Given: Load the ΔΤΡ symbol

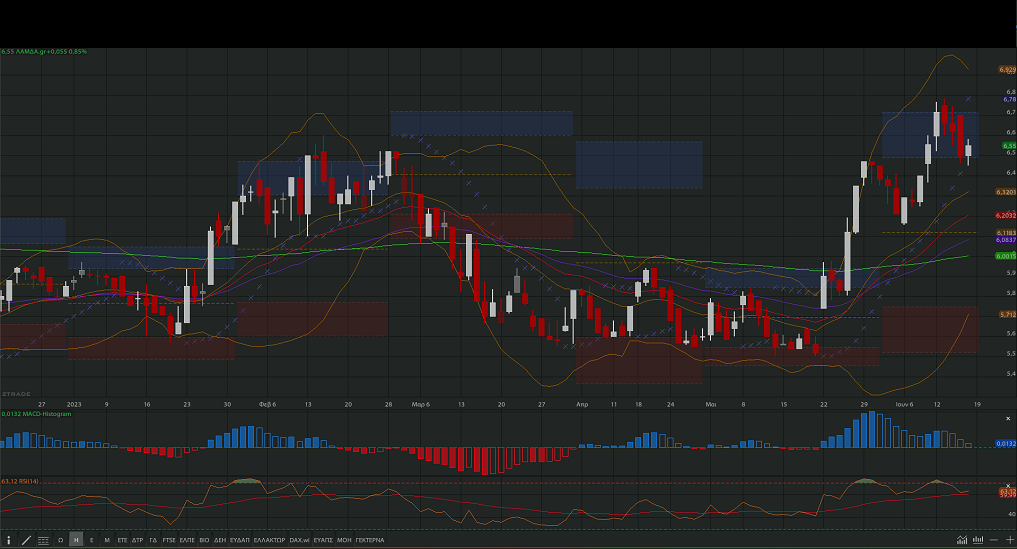Looking at the screenshot, I should [x=138, y=540].
